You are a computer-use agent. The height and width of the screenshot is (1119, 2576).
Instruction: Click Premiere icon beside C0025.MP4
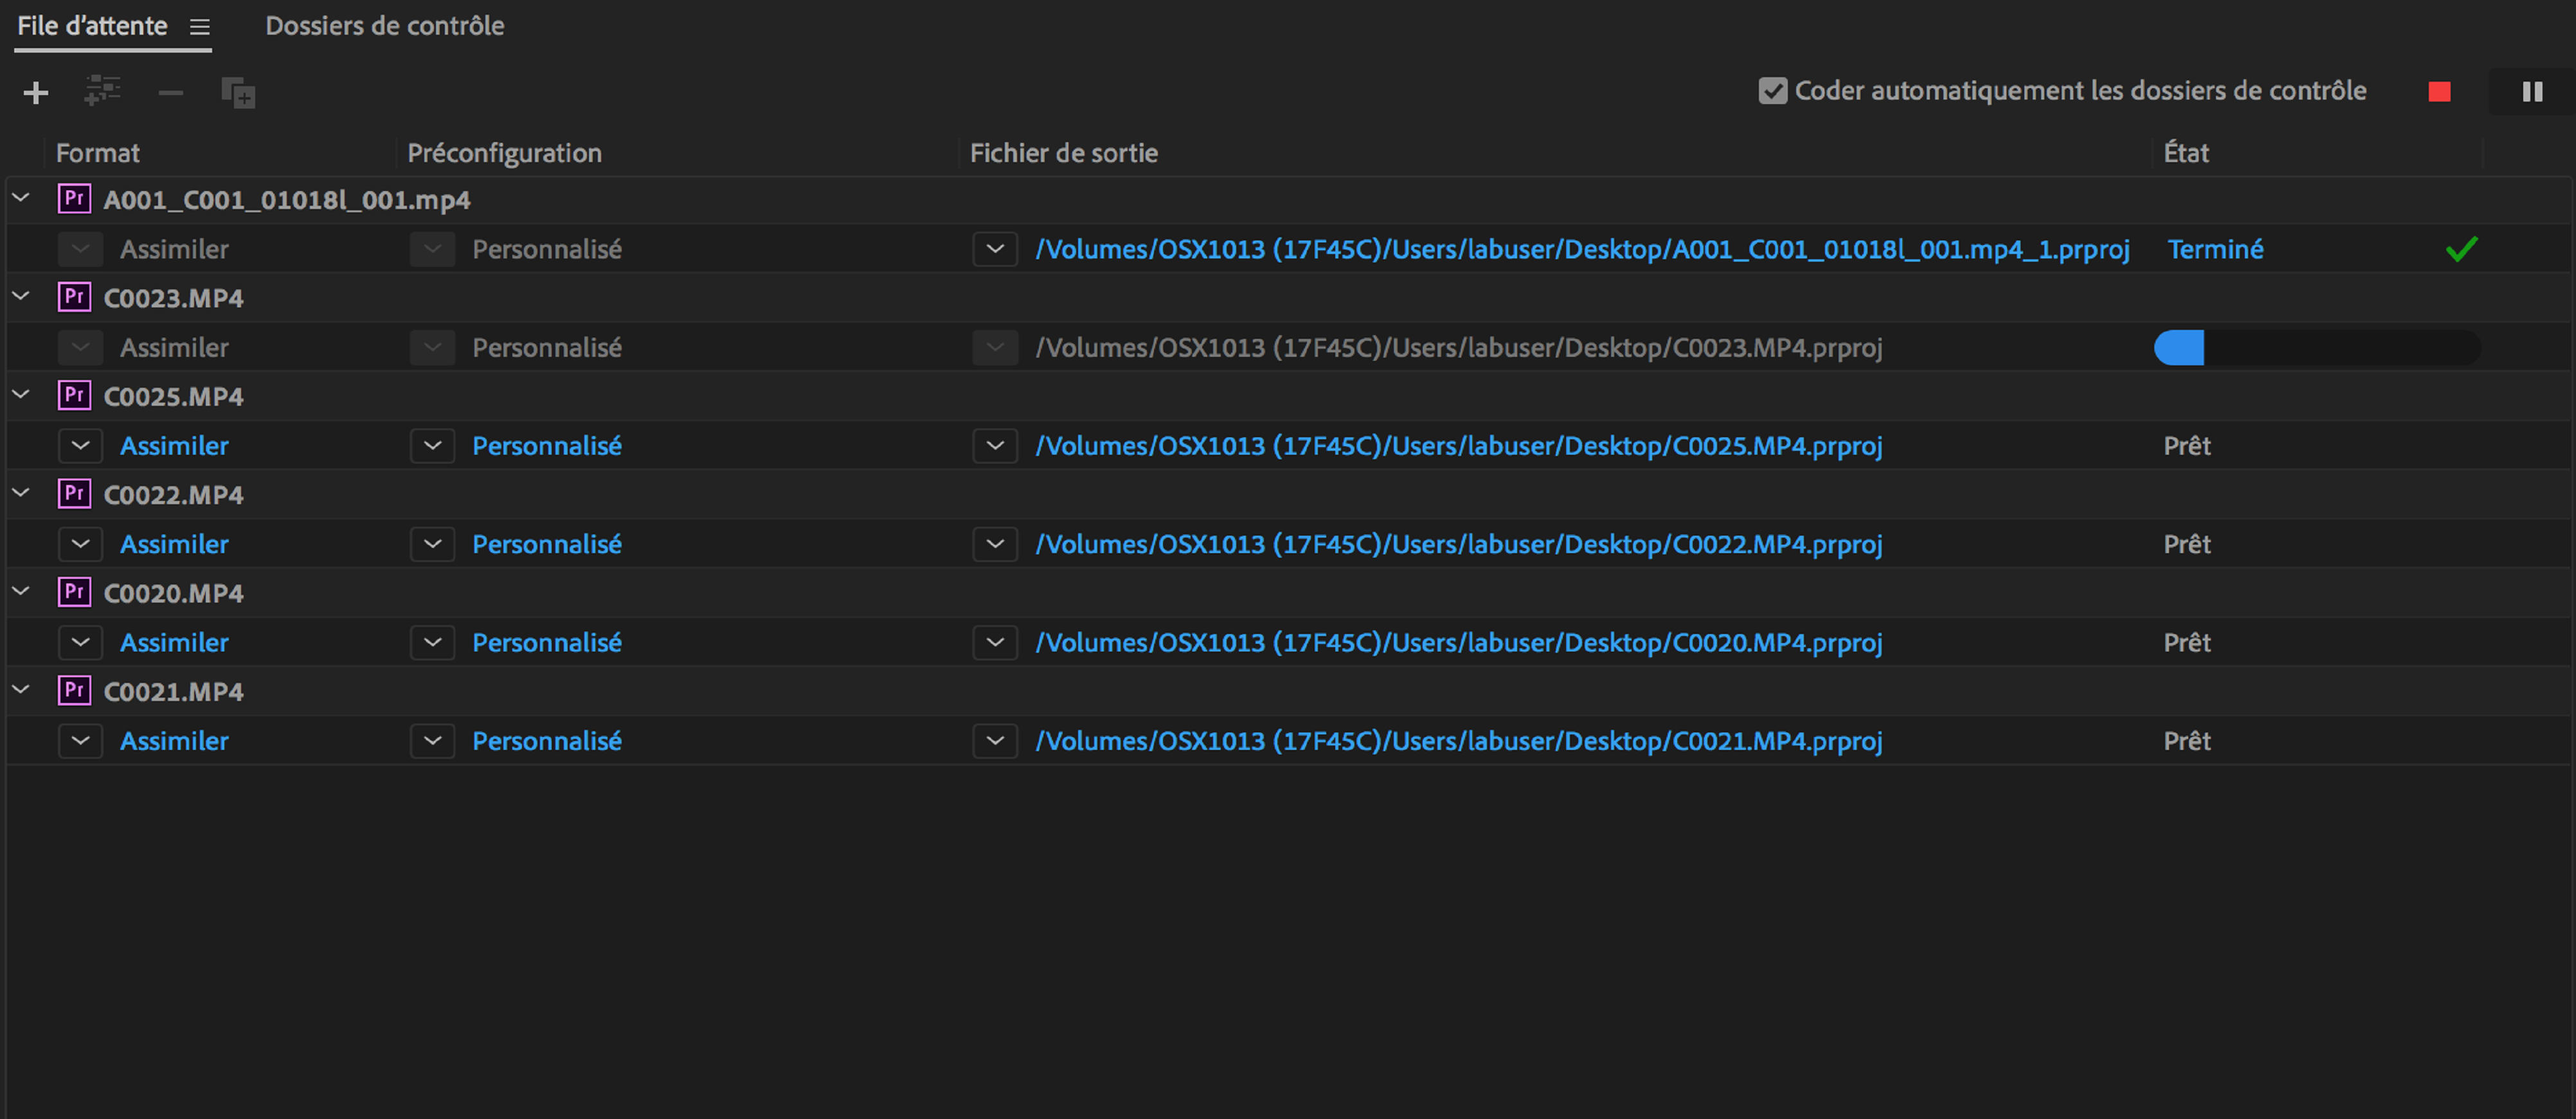(x=74, y=395)
